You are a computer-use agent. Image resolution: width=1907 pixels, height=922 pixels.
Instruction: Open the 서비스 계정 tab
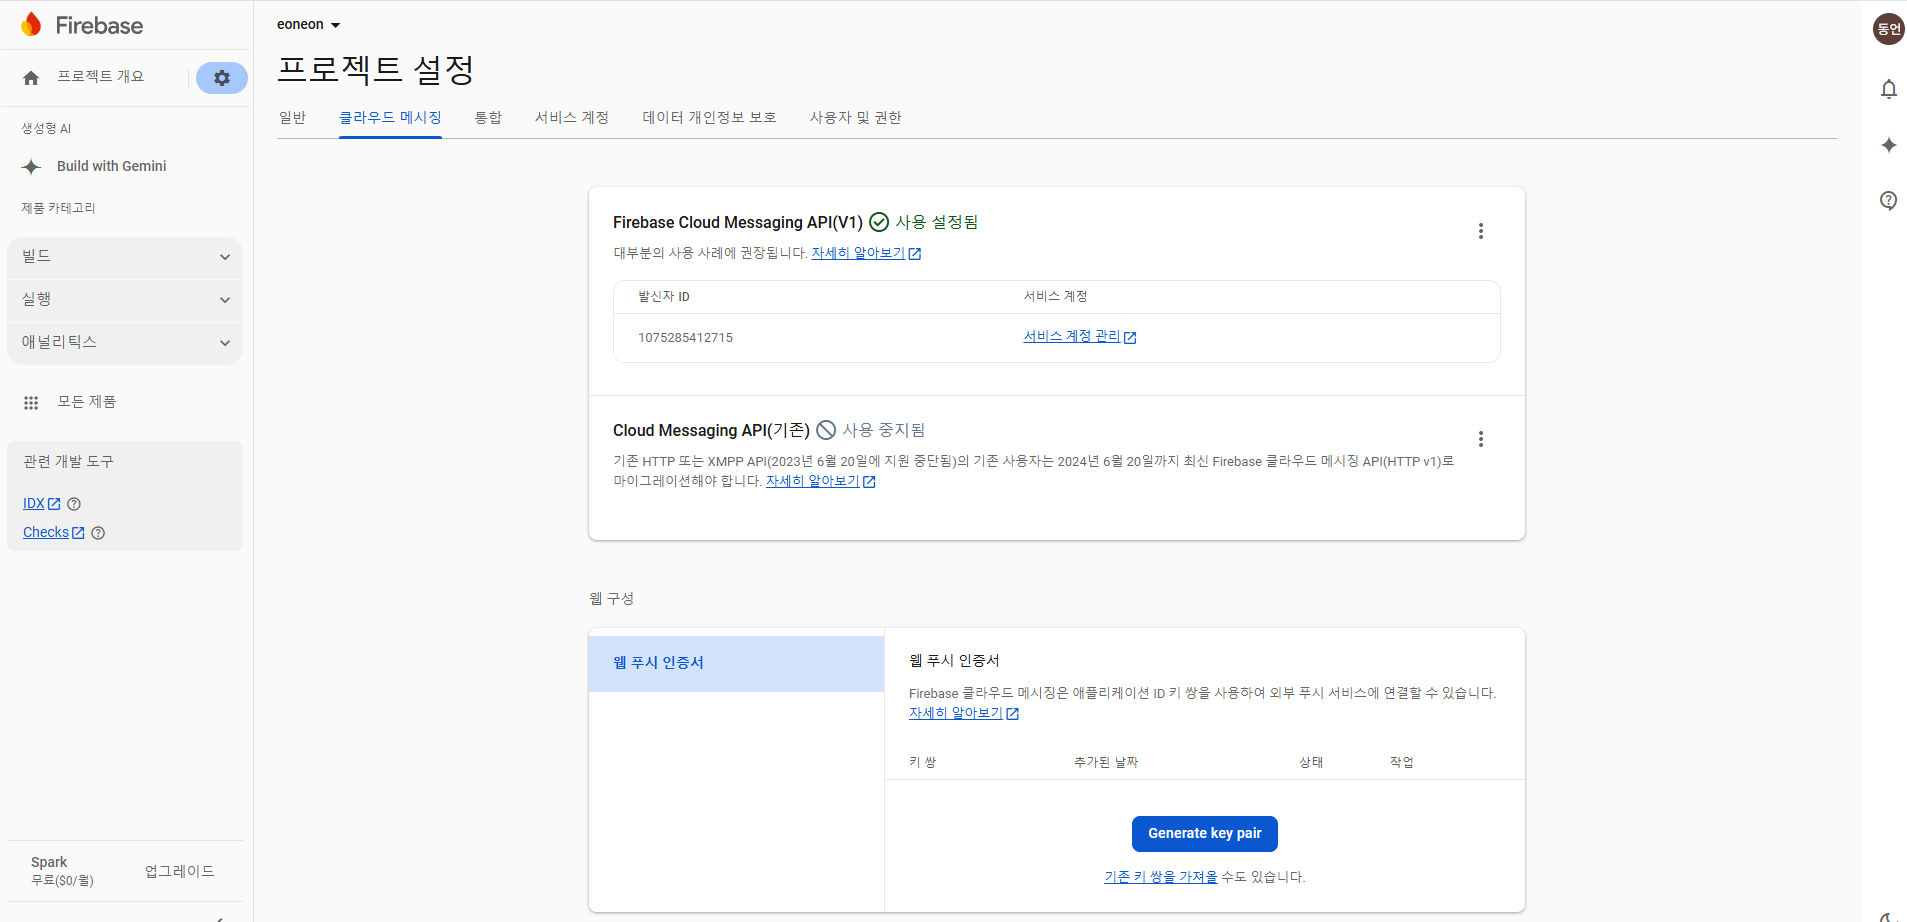tap(572, 118)
